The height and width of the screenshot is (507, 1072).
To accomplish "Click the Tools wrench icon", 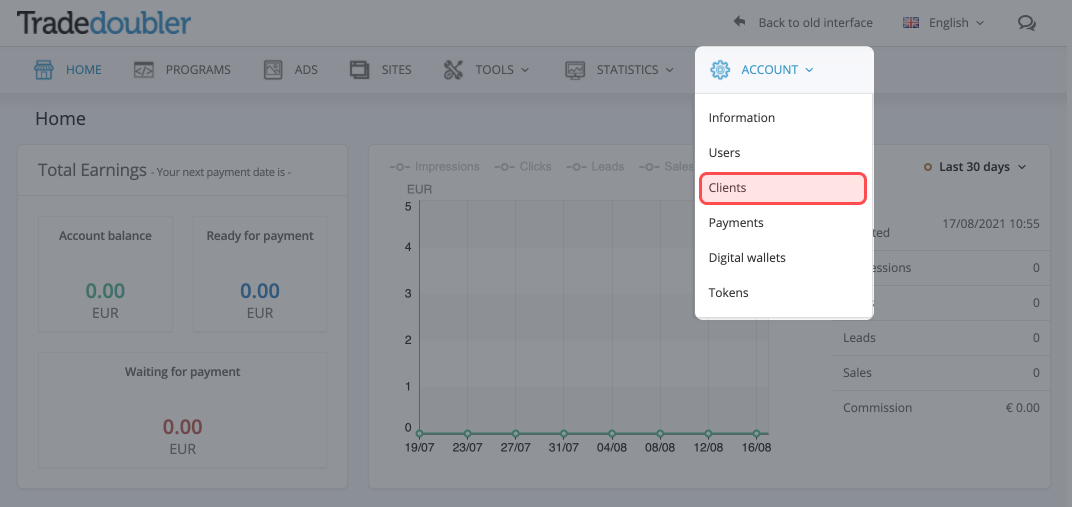I will (453, 70).
